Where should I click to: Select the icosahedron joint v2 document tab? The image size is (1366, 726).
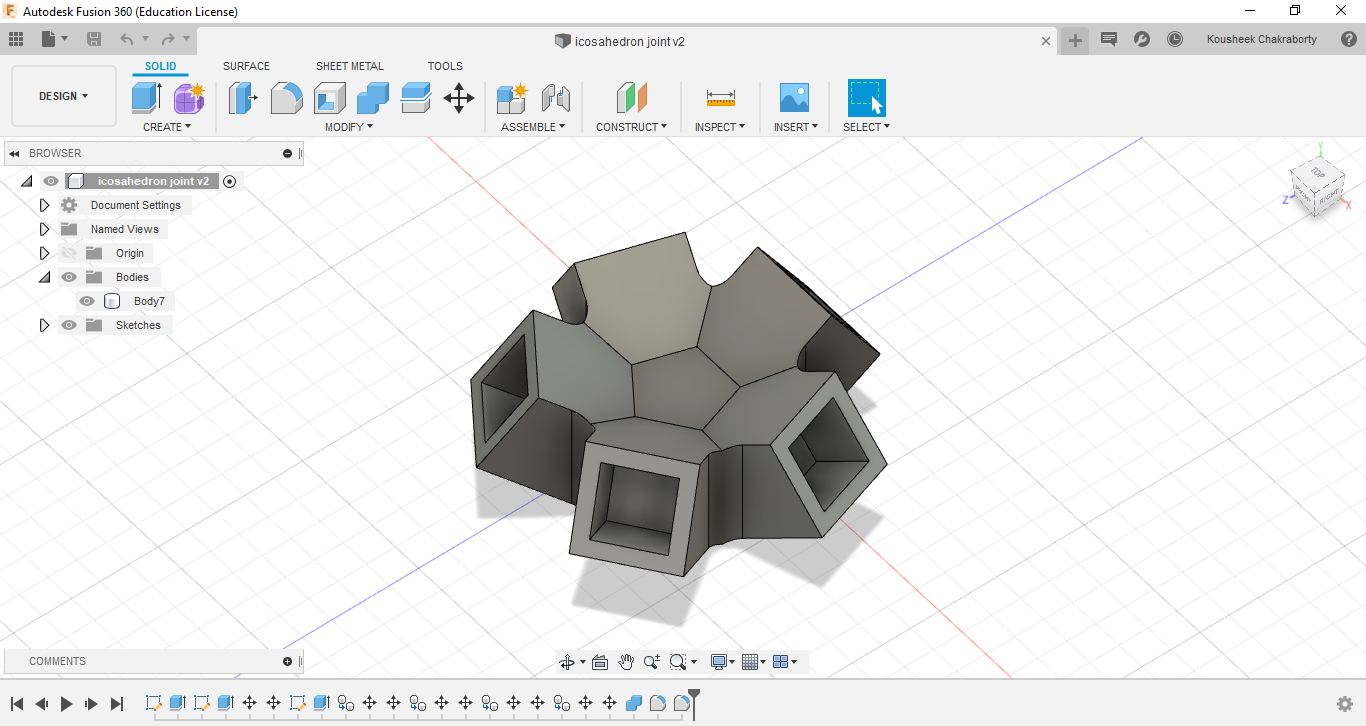[620, 41]
